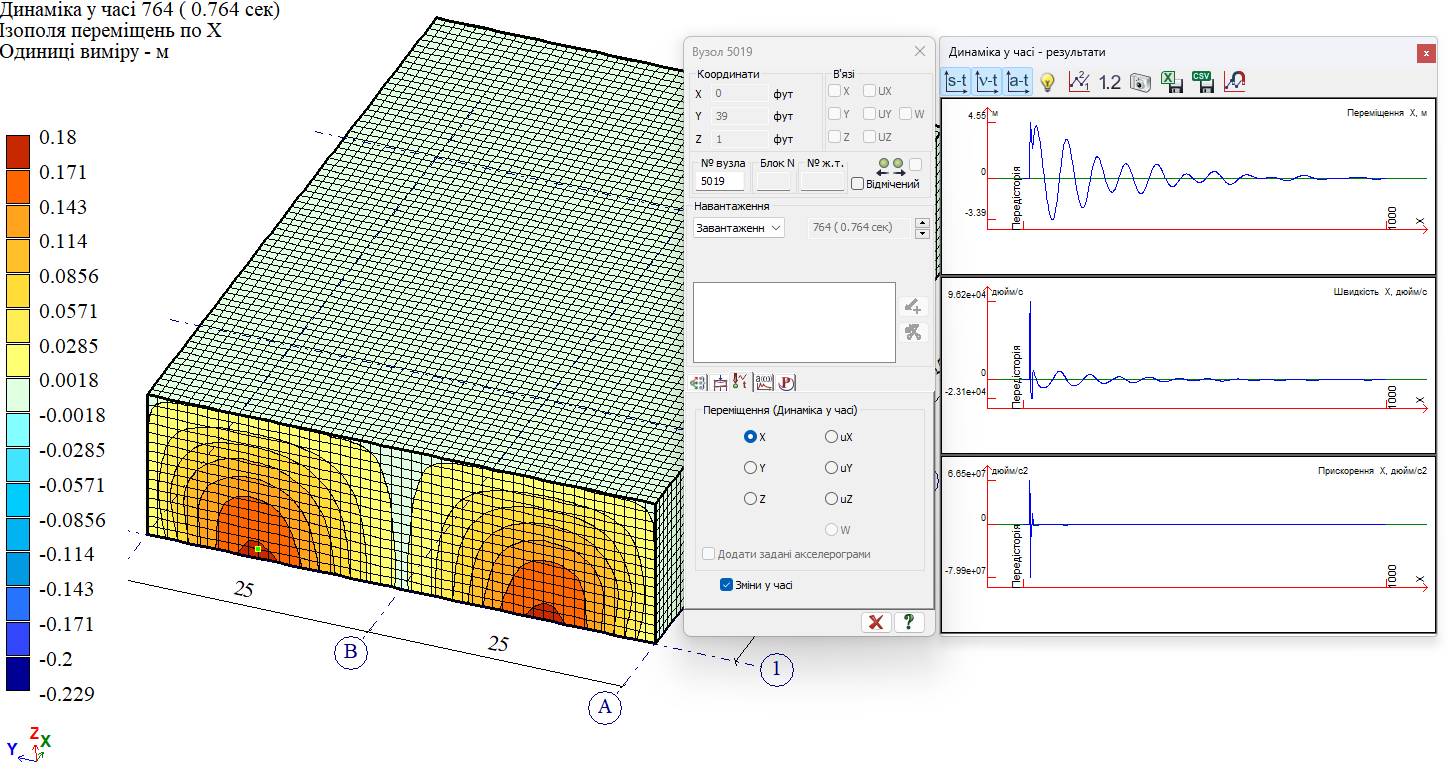
Task: Switch to the a(ω) spectrum tab
Action: pyautogui.click(x=763, y=381)
